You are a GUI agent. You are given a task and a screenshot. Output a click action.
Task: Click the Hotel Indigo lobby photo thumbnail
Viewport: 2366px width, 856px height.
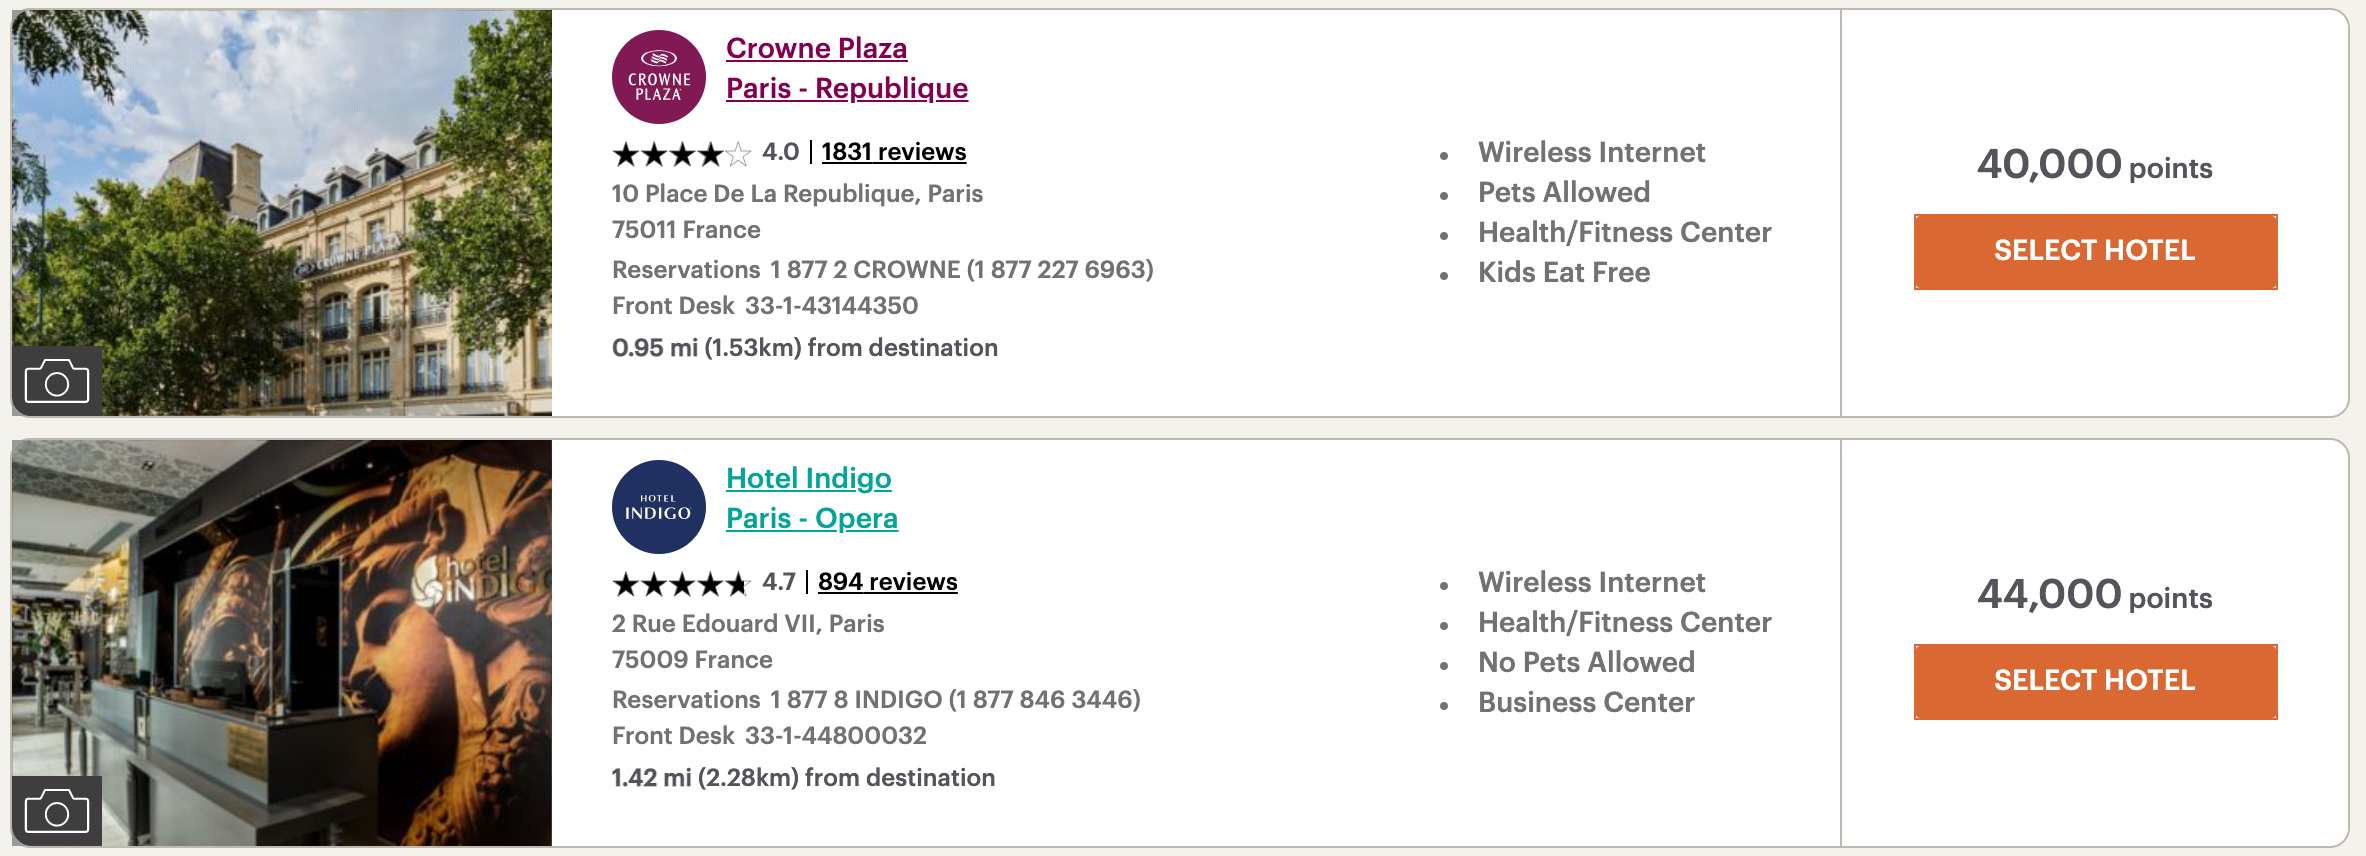click(280, 645)
